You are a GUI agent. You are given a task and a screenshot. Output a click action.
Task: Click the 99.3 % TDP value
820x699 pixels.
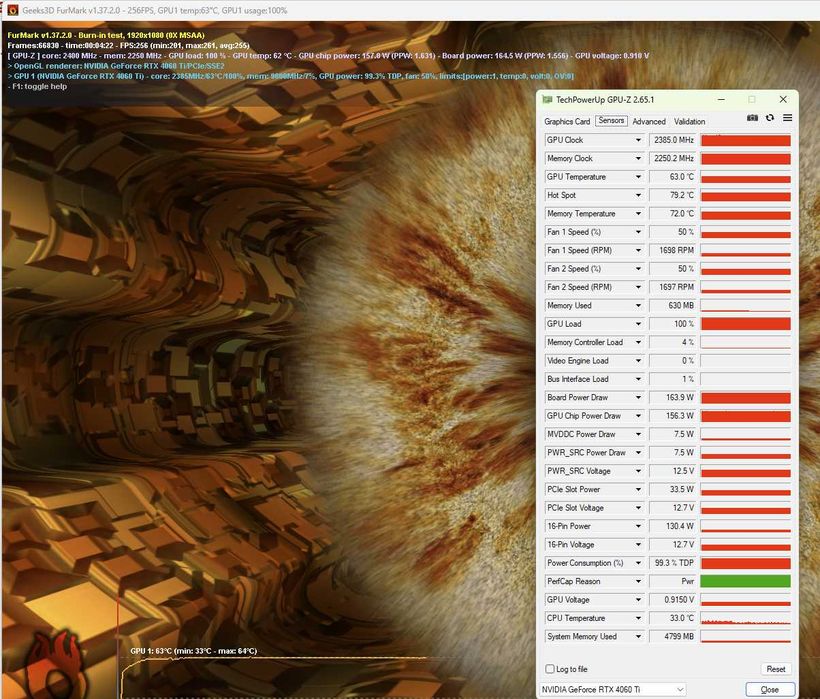pyautogui.click(x=673, y=563)
